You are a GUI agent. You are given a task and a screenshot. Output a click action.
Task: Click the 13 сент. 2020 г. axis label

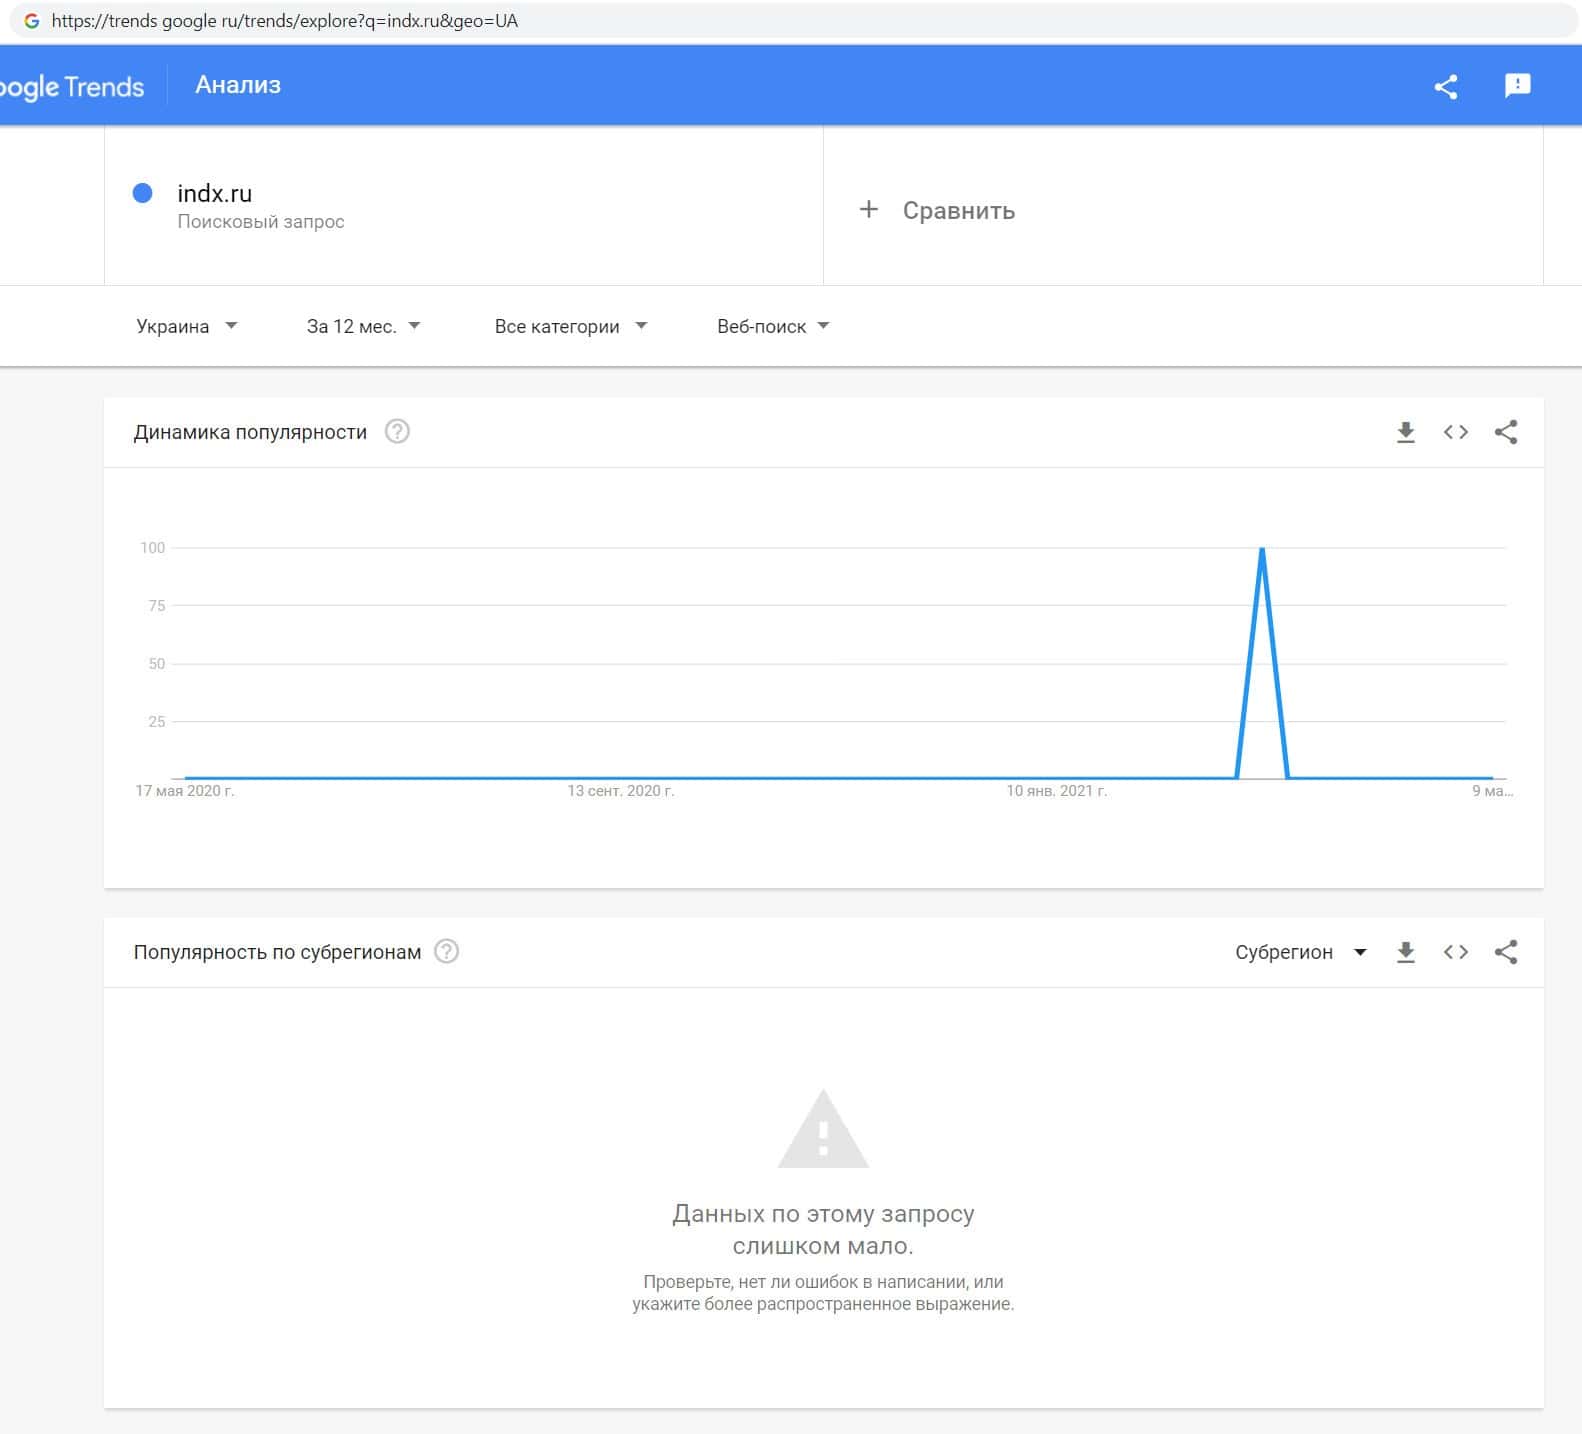click(x=621, y=791)
